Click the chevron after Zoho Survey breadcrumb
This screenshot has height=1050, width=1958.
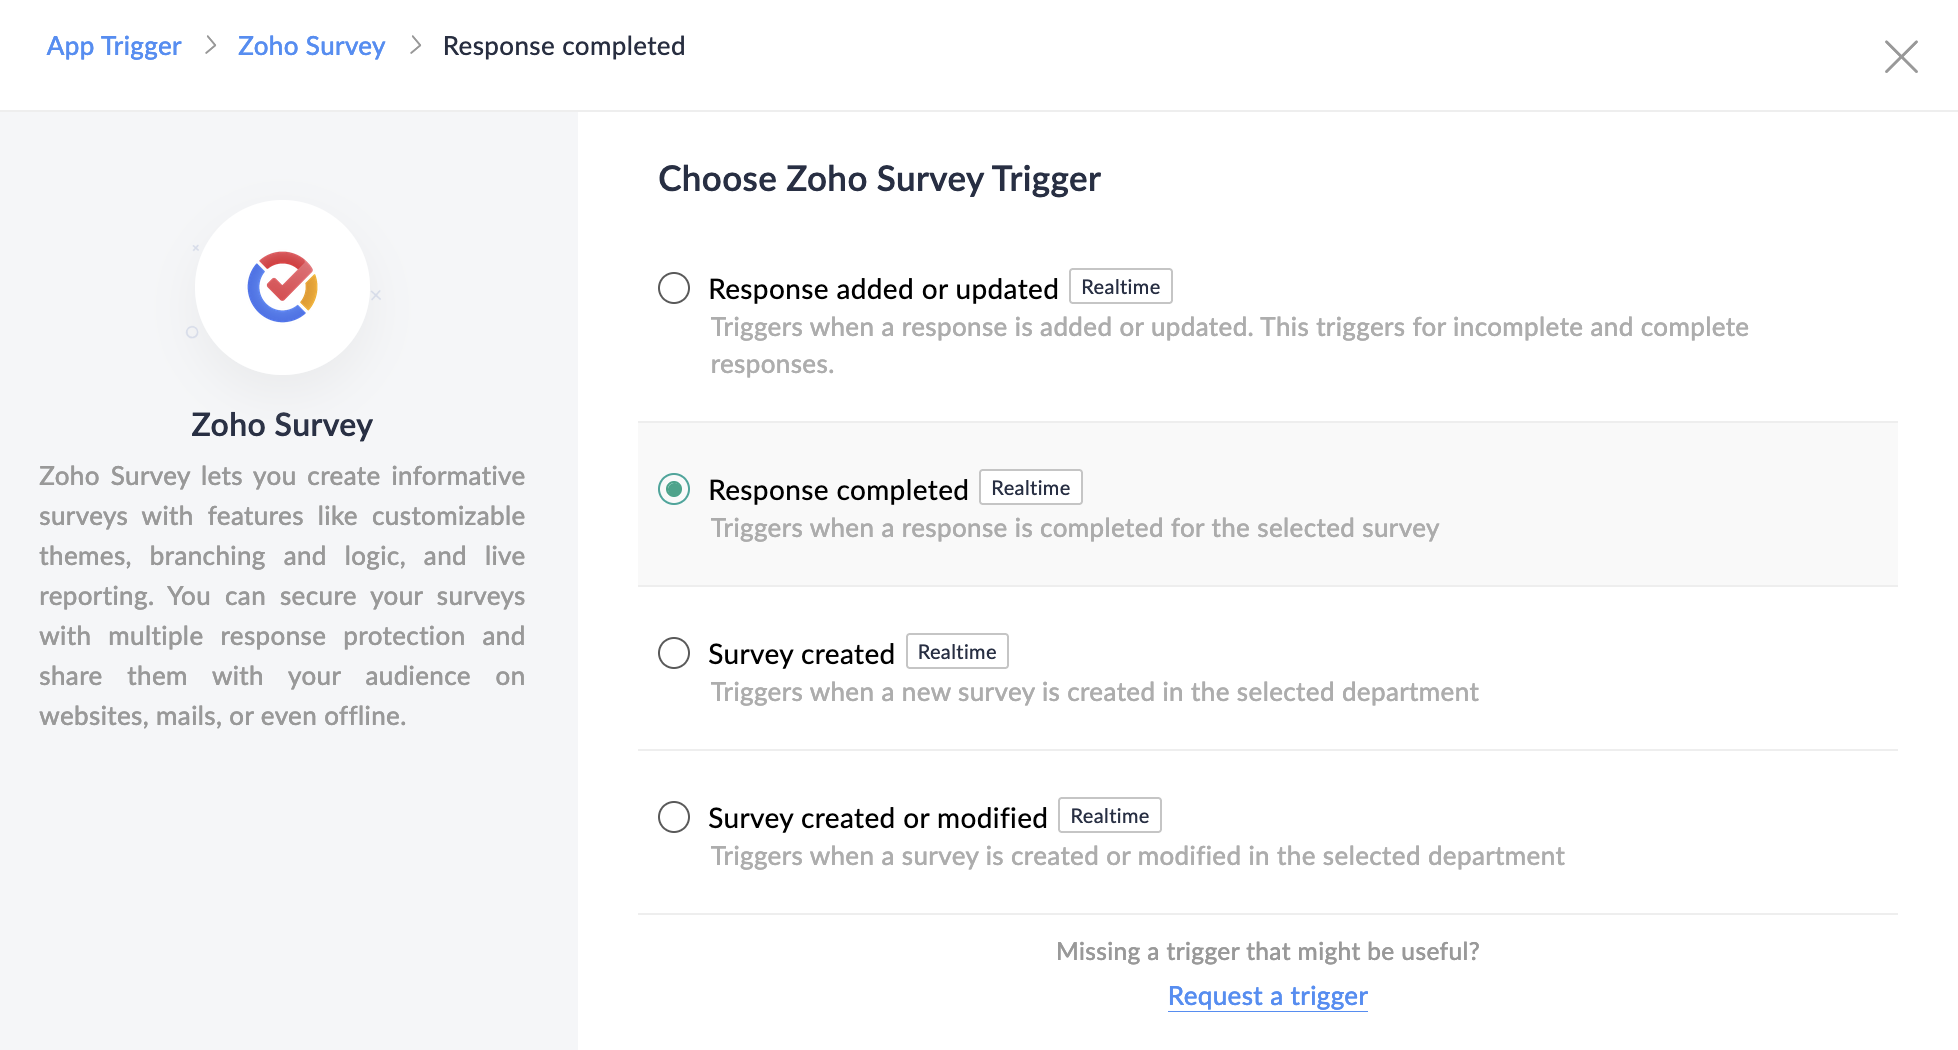pos(415,46)
